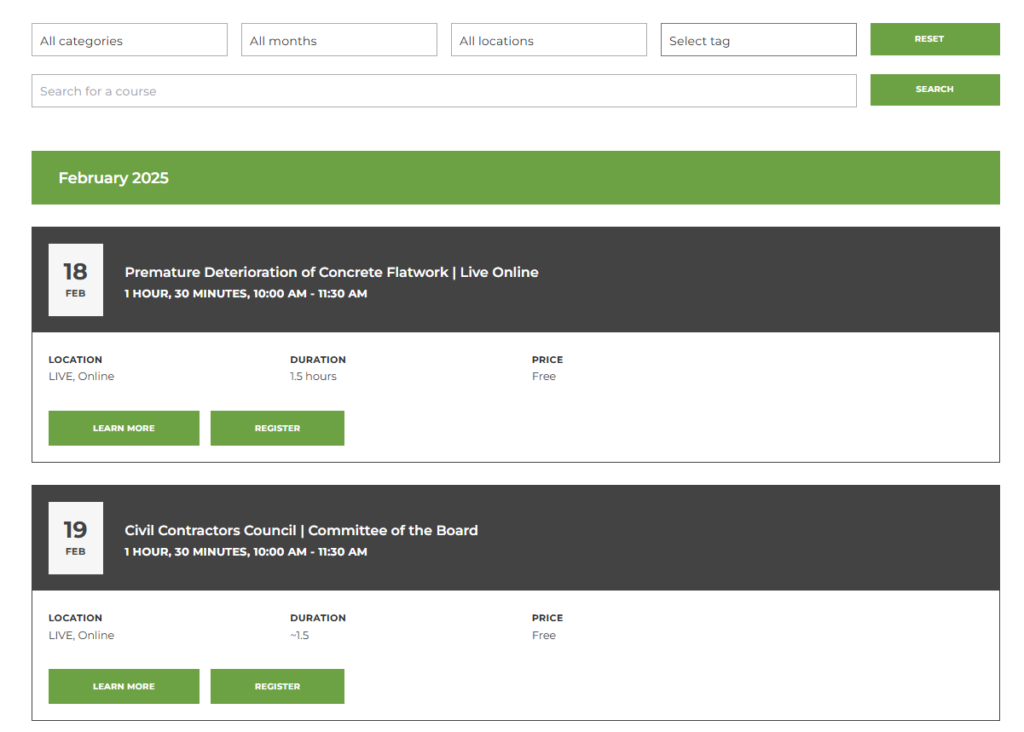Image resolution: width=1024 pixels, height=732 pixels.
Task: Click the green SEARCH button
Action: tap(935, 89)
